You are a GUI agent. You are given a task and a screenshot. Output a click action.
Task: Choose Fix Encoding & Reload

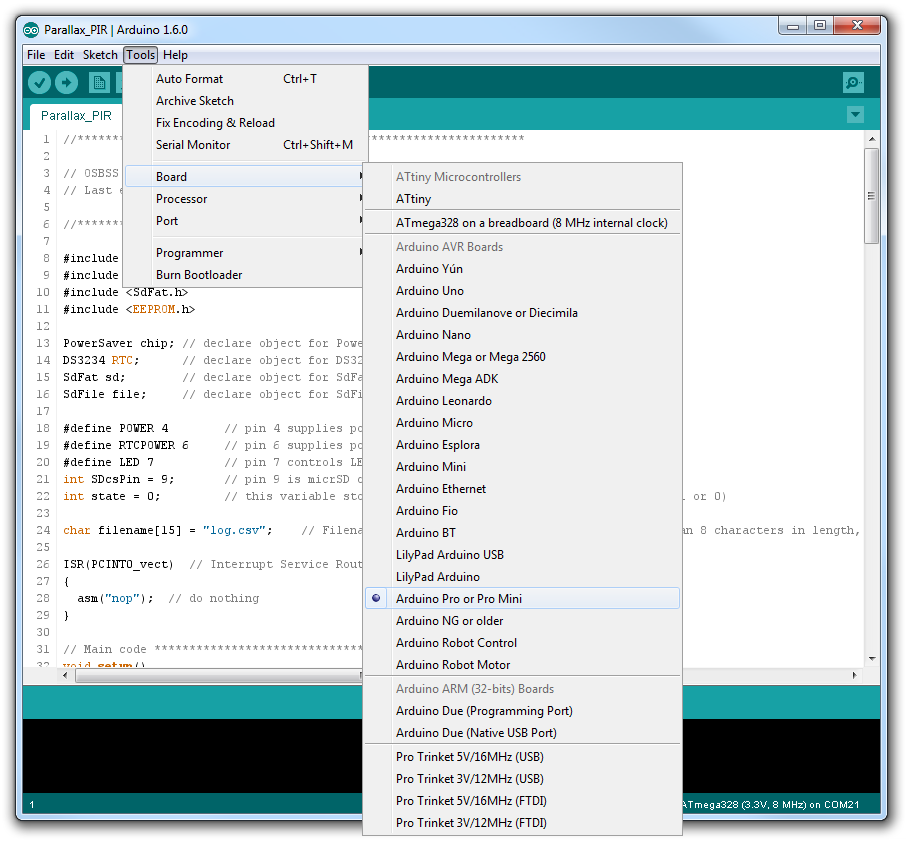(246, 123)
